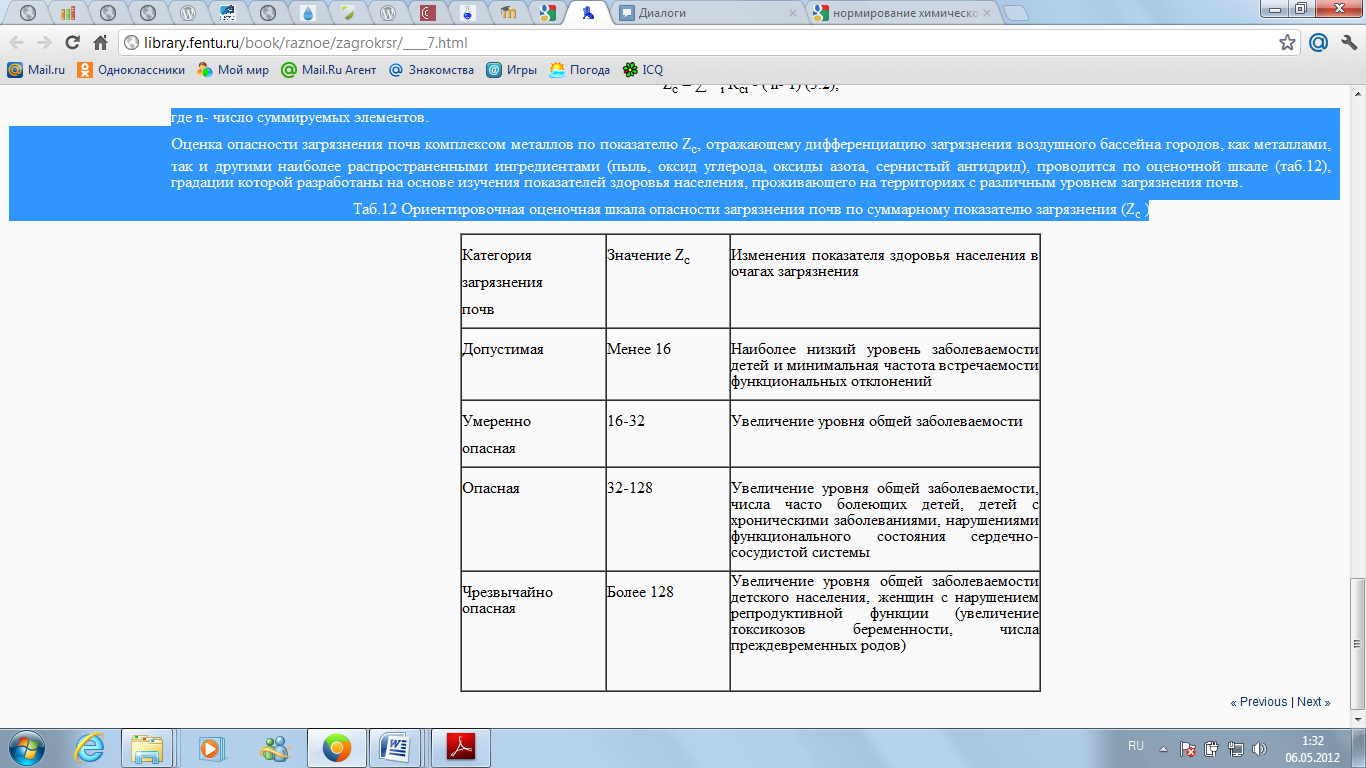Open the network tray icon

tap(1236, 748)
